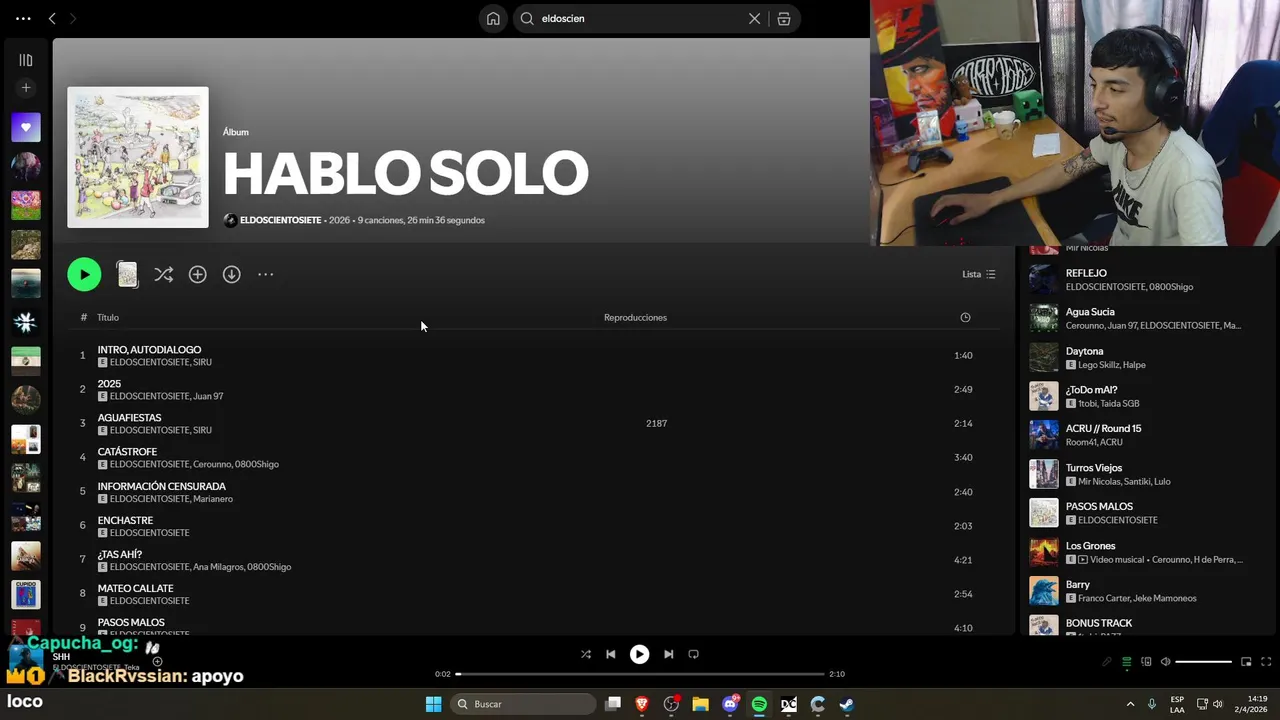Seek on the playback progress bar
This screenshot has width=1280, height=720.
(640, 674)
